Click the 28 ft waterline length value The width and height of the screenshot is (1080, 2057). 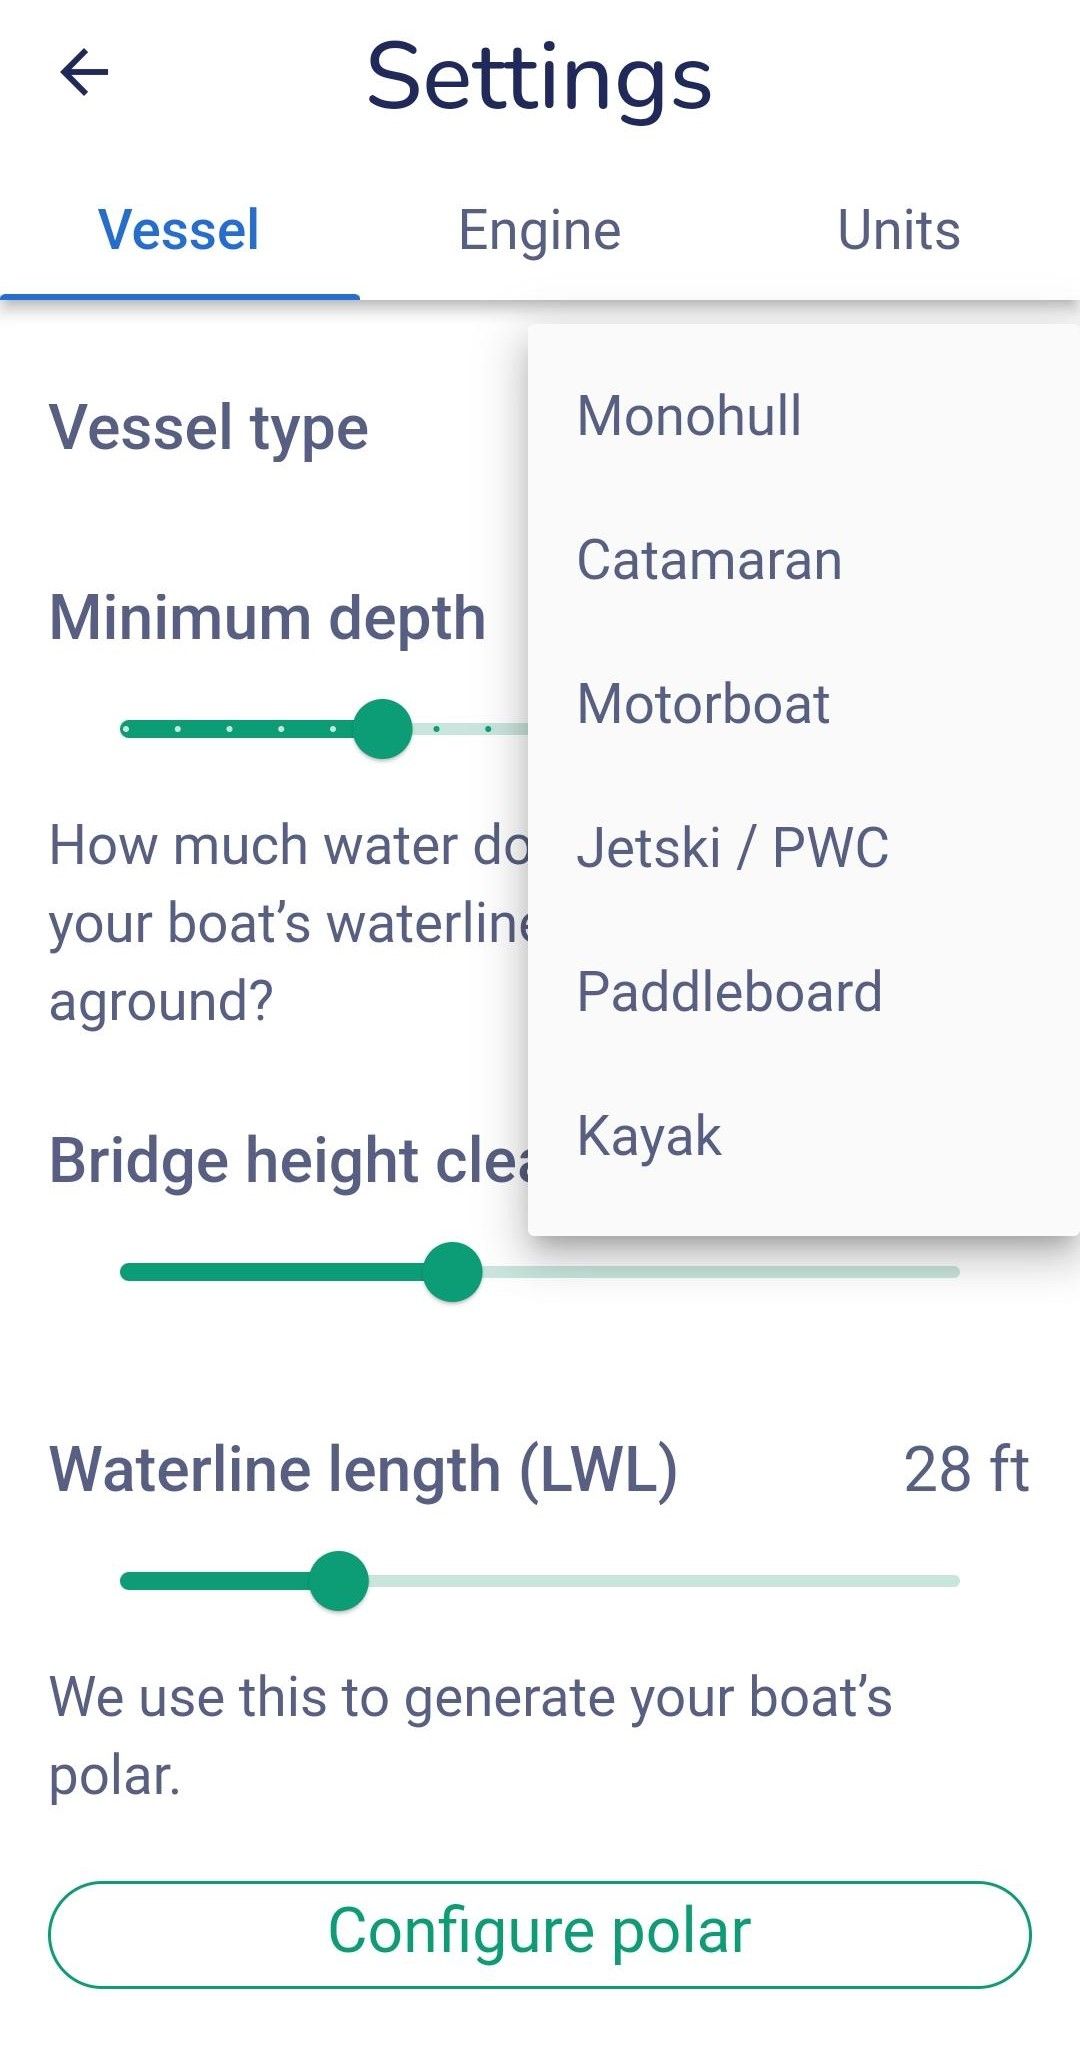click(x=965, y=1470)
